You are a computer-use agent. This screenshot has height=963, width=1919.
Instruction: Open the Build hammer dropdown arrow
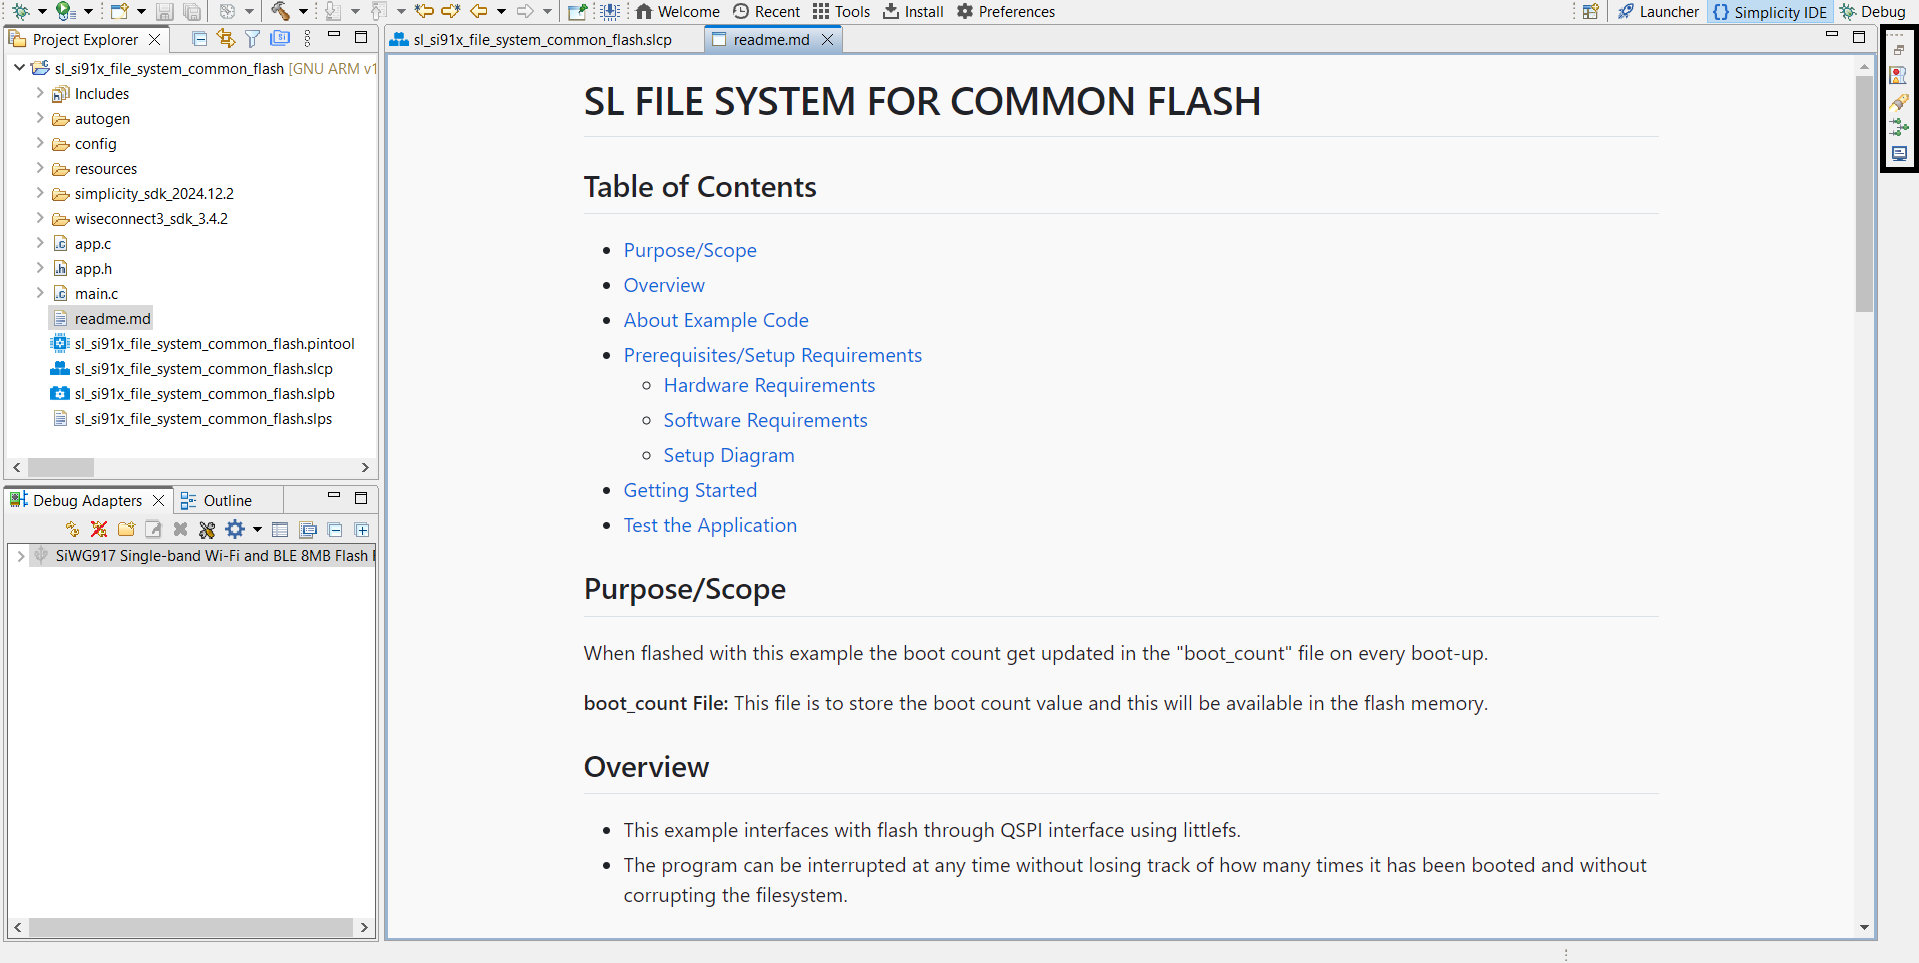pyautogui.click(x=303, y=12)
